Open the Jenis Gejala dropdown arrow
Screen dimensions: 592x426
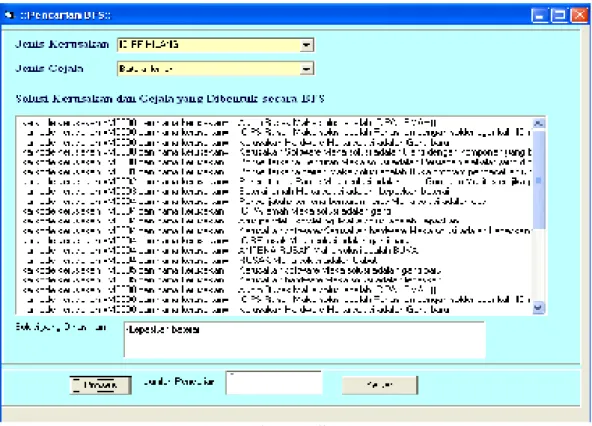(306, 69)
